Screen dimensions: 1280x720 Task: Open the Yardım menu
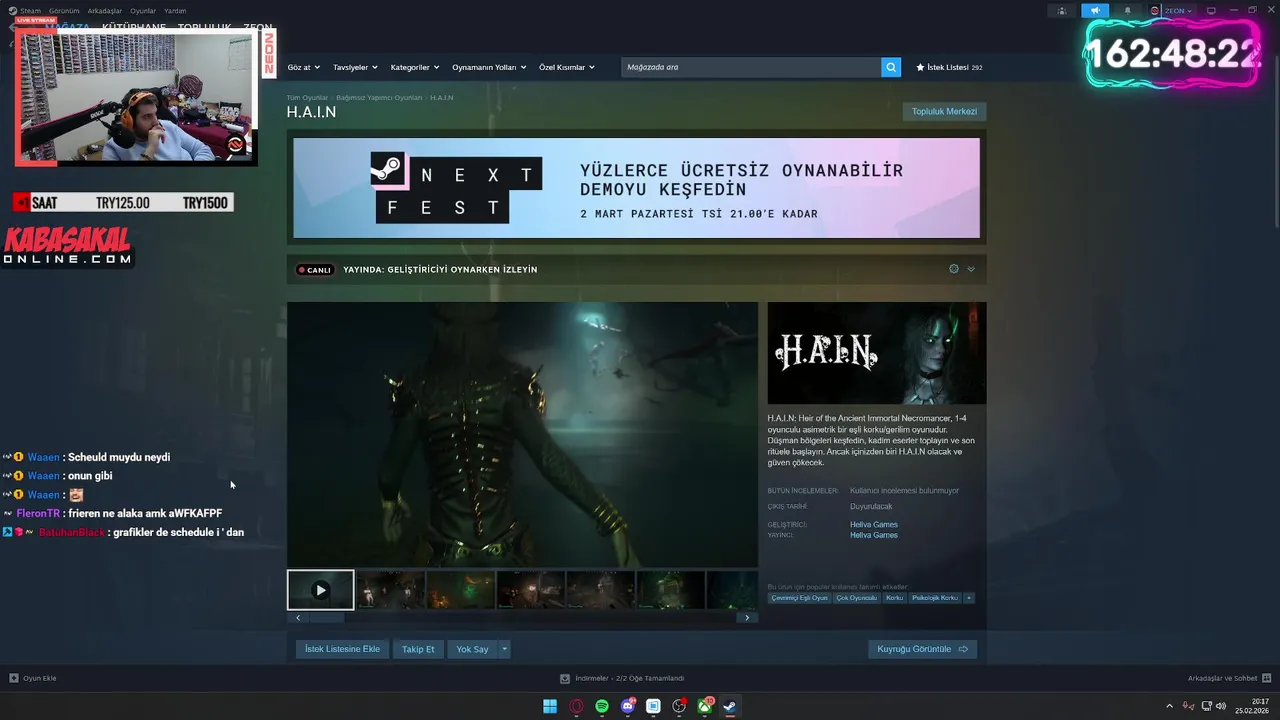pos(175,11)
